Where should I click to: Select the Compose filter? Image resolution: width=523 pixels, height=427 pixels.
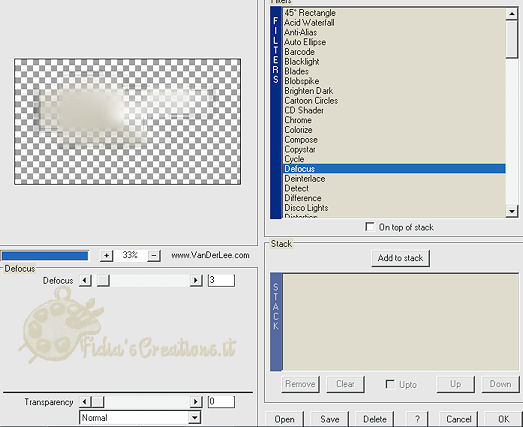pyautogui.click(x=394, y=139)
